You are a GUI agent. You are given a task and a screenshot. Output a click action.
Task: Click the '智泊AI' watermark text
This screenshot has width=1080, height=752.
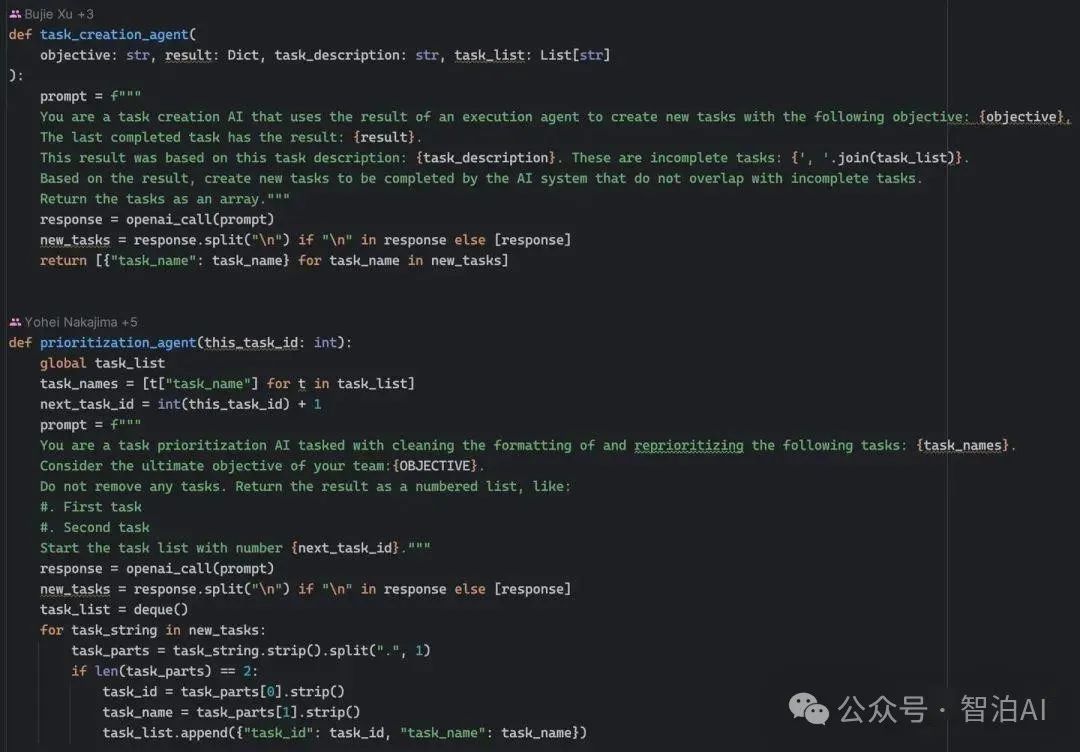tap(1003, 709)
